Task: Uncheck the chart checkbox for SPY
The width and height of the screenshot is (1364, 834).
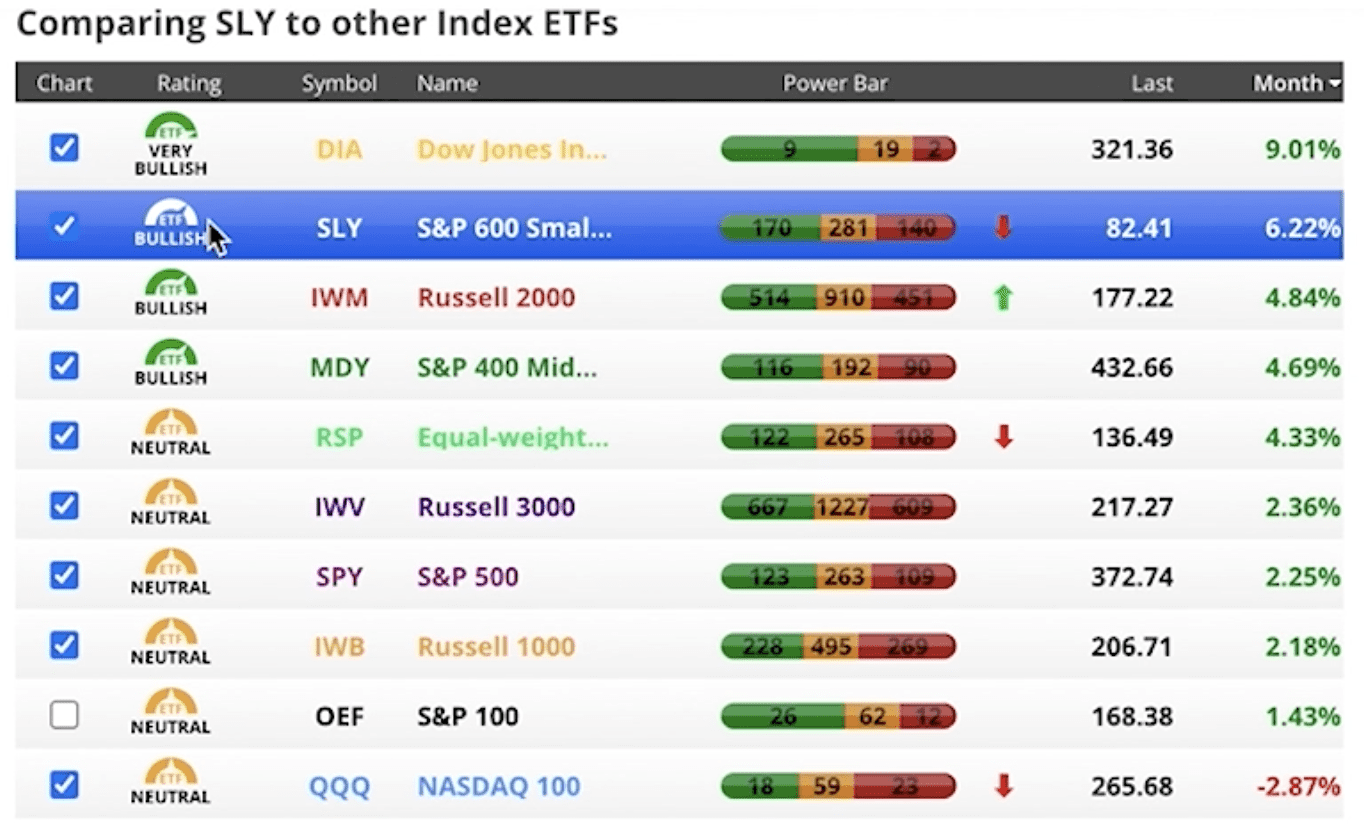Action: tap(64, 576)
